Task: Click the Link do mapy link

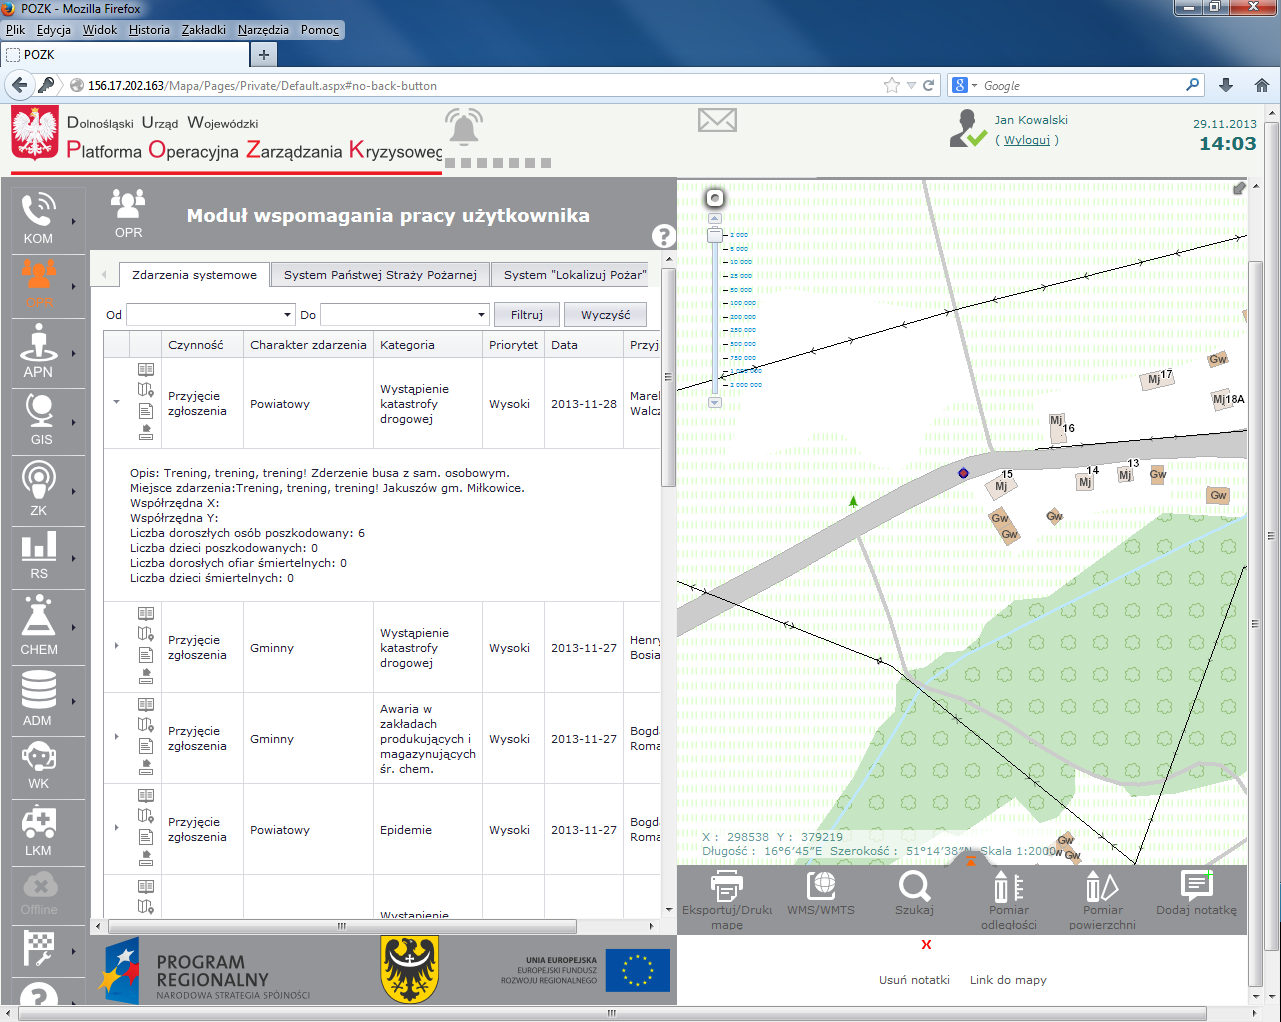Action: pyautogui.click(x=1008, y=980)
